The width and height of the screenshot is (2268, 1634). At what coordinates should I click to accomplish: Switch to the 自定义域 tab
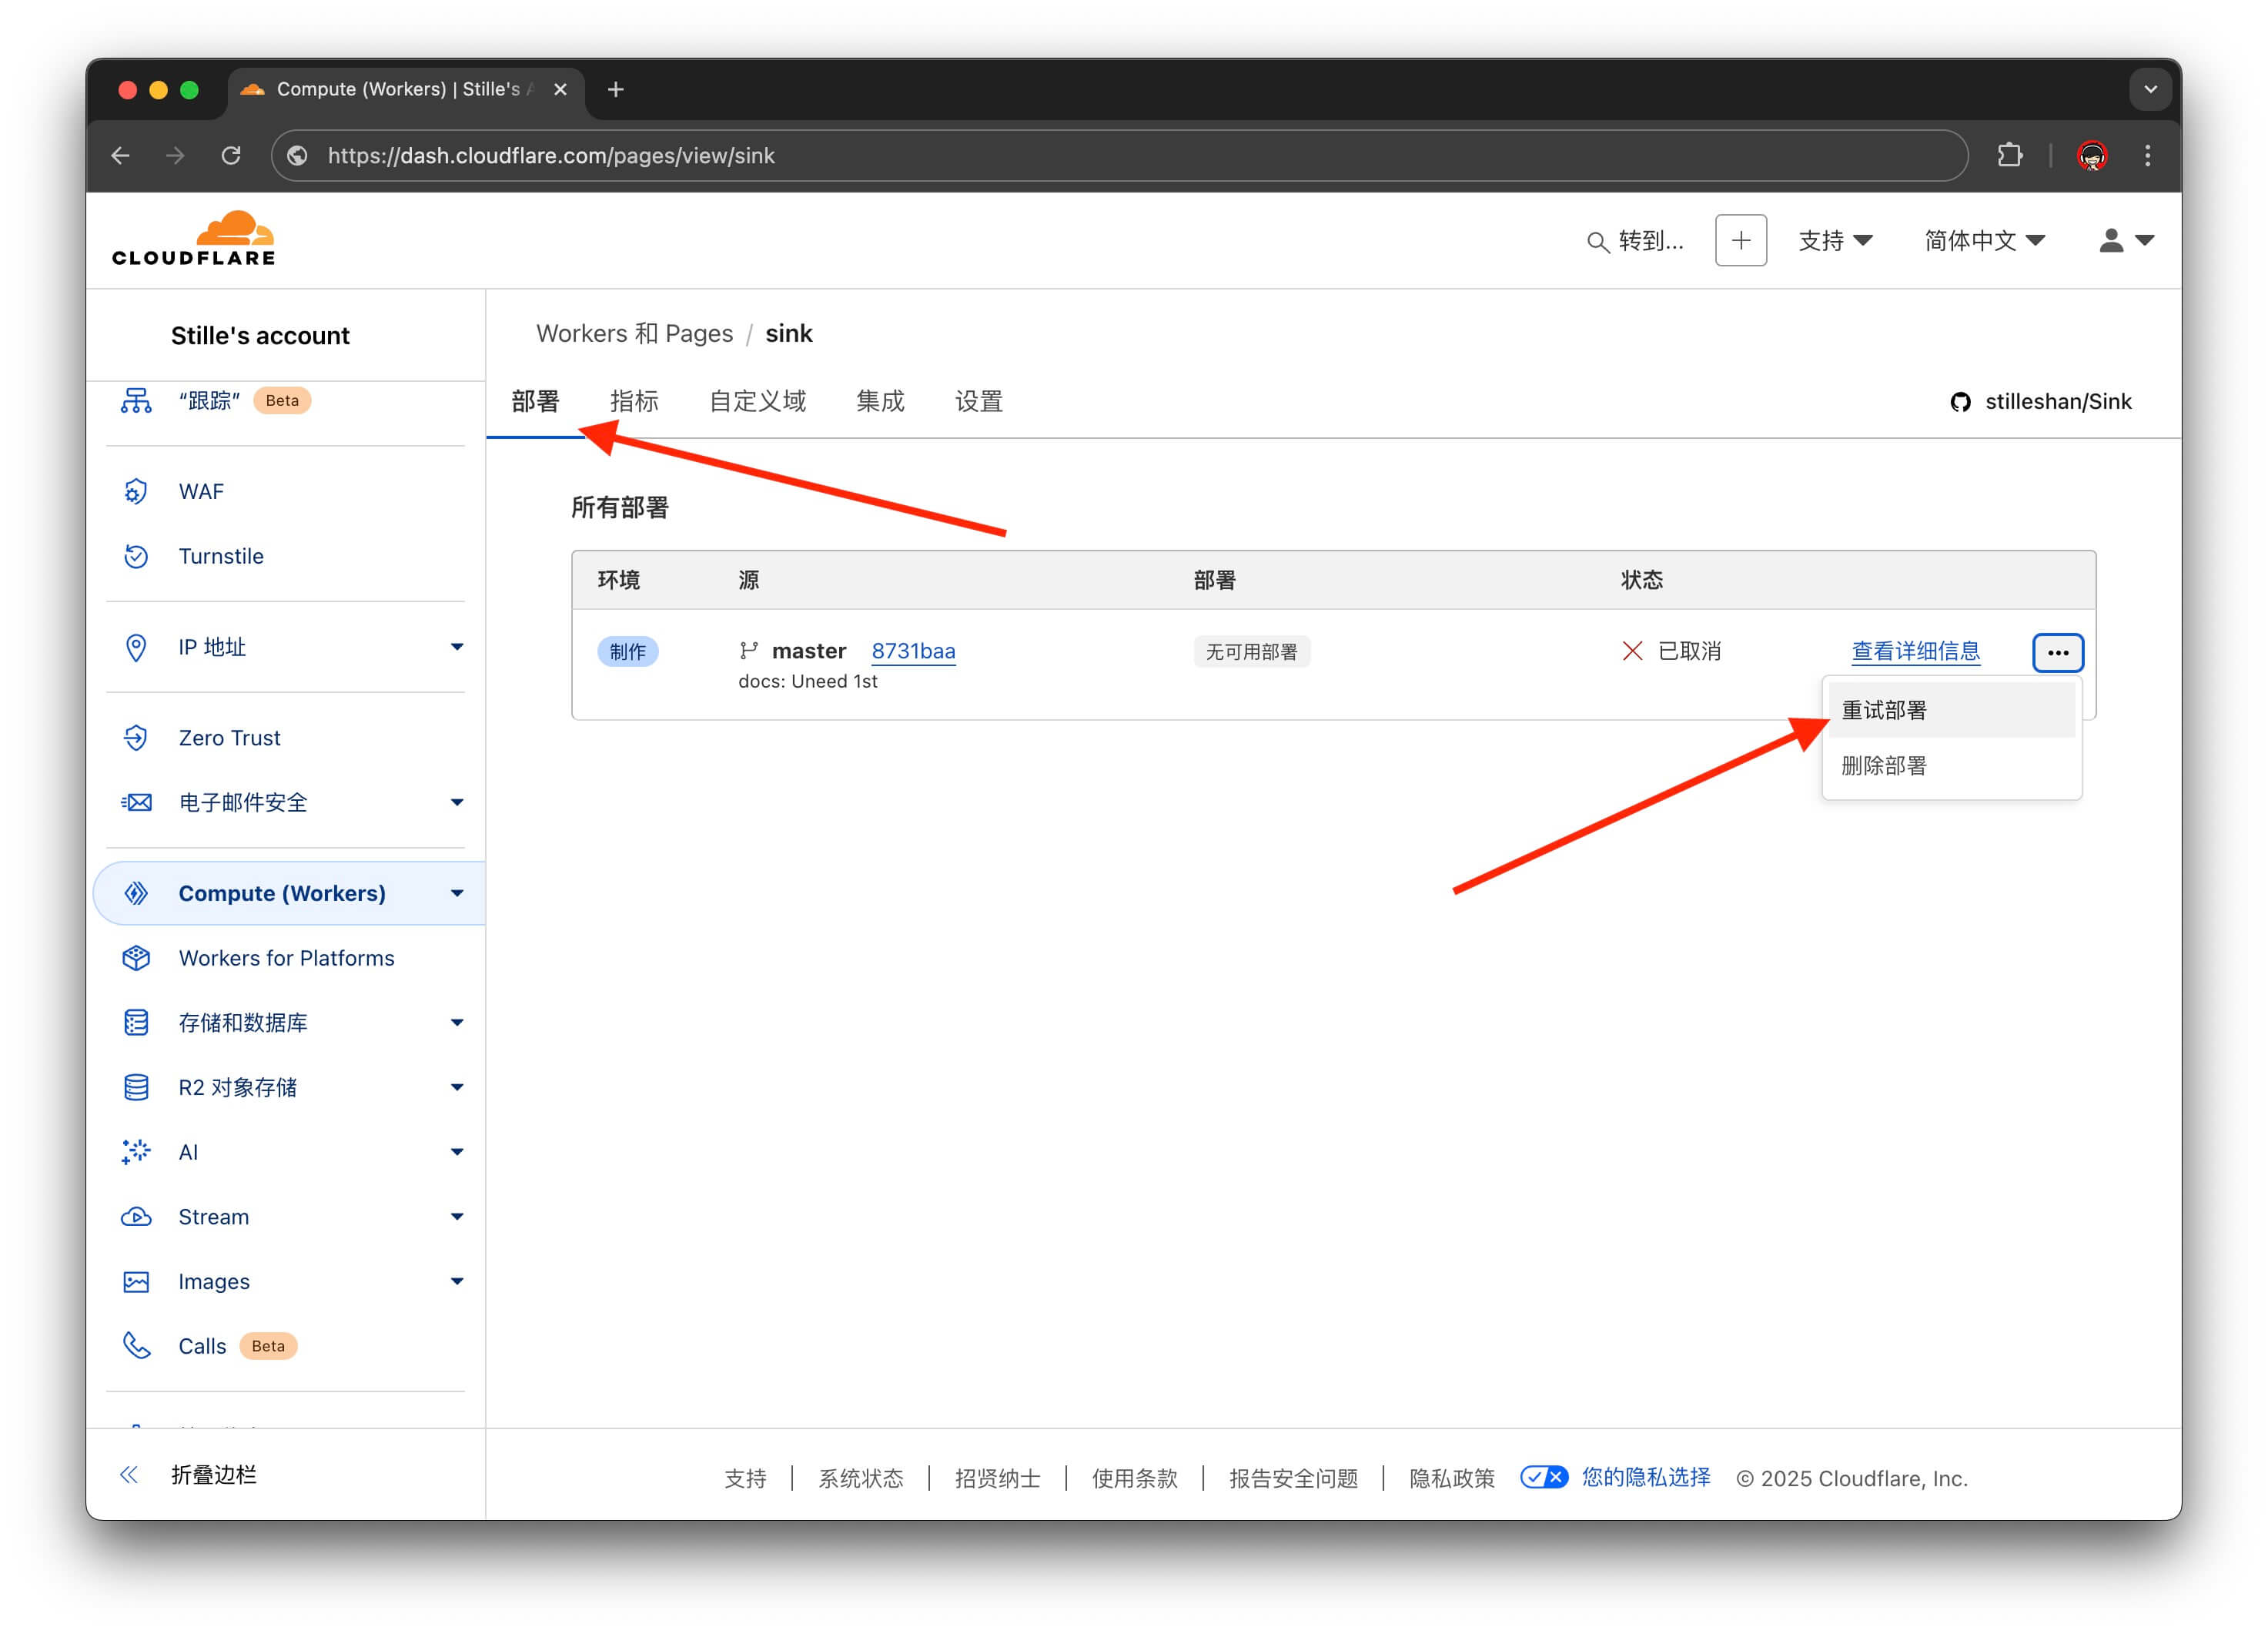point(757,402)
